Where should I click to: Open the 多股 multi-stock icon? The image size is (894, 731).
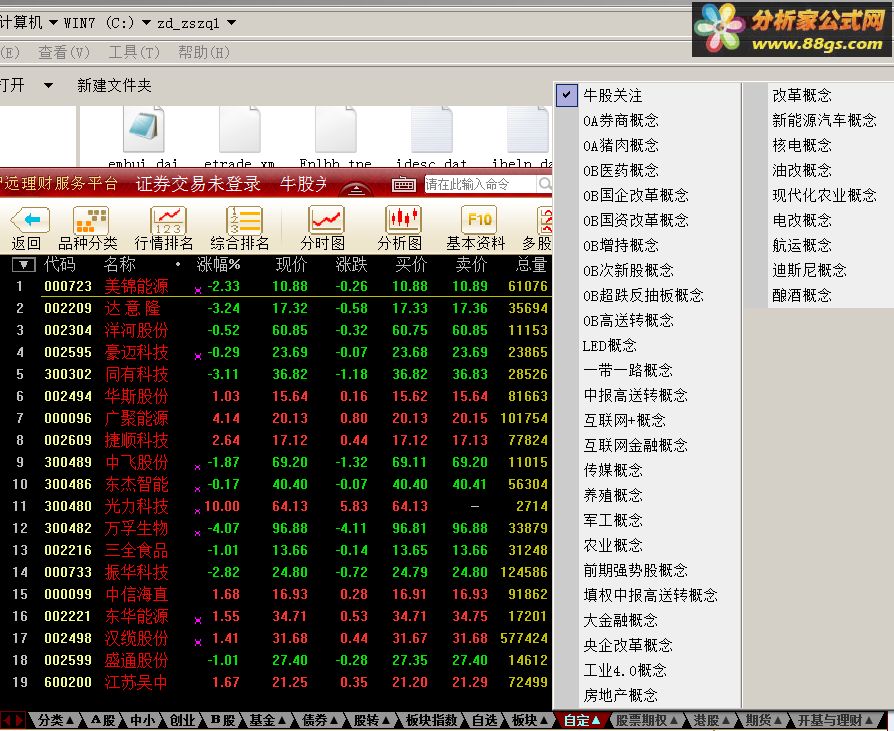544,220
